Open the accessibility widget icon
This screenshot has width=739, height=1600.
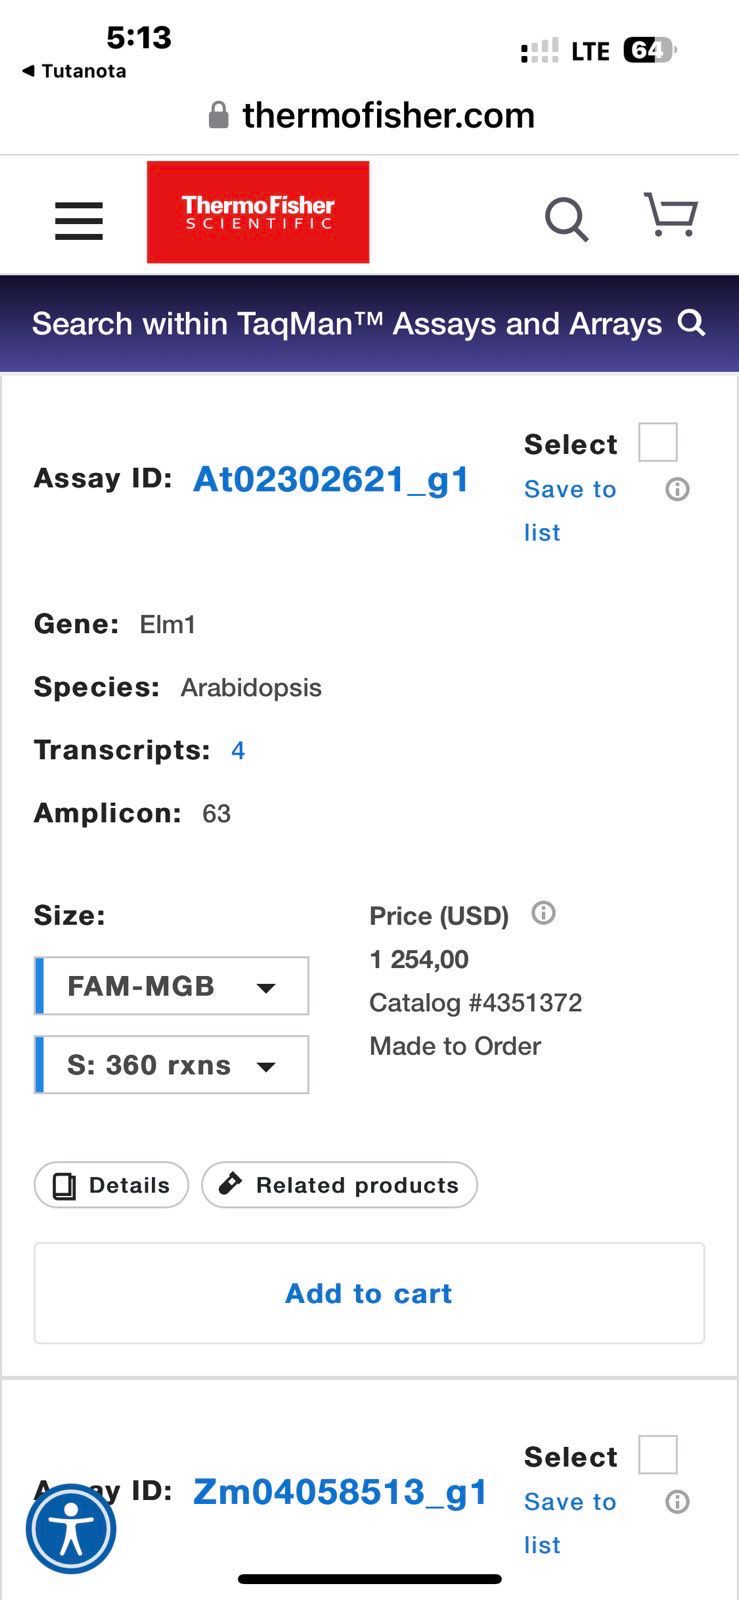pyautogui.click(x=71, y=1530)
